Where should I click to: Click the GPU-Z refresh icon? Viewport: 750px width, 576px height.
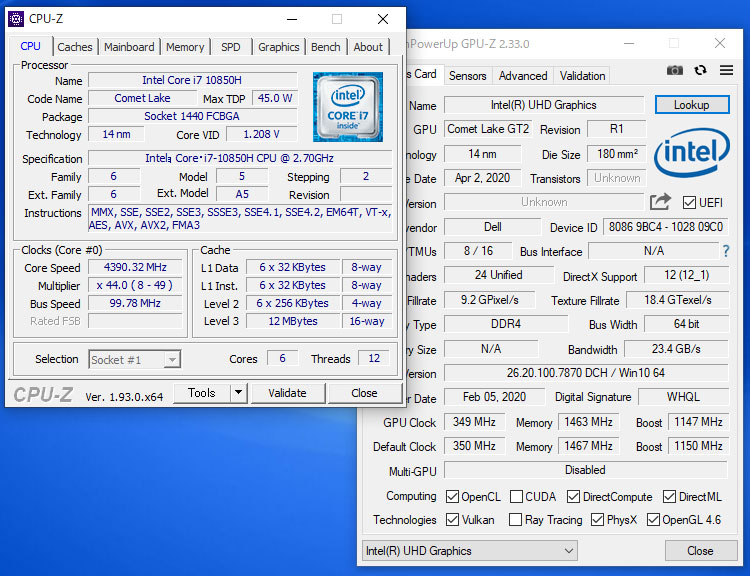point(700,70)
